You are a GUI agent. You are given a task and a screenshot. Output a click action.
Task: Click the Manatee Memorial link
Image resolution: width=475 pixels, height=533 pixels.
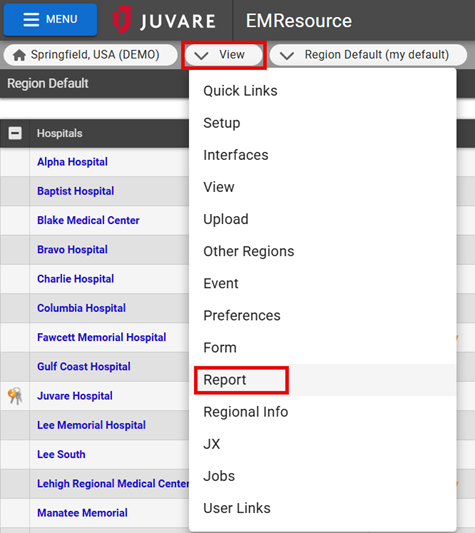click(82, 513)
